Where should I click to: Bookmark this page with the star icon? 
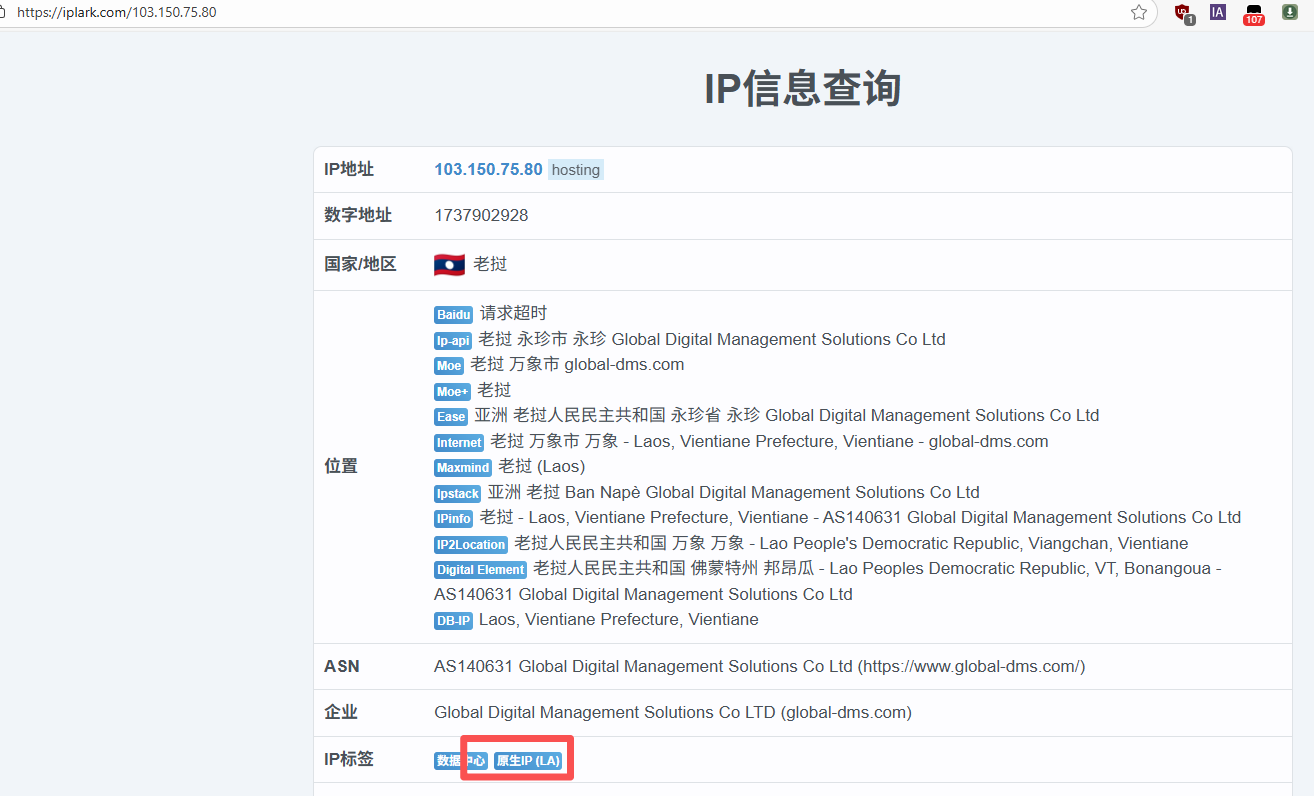(1138, 13)
